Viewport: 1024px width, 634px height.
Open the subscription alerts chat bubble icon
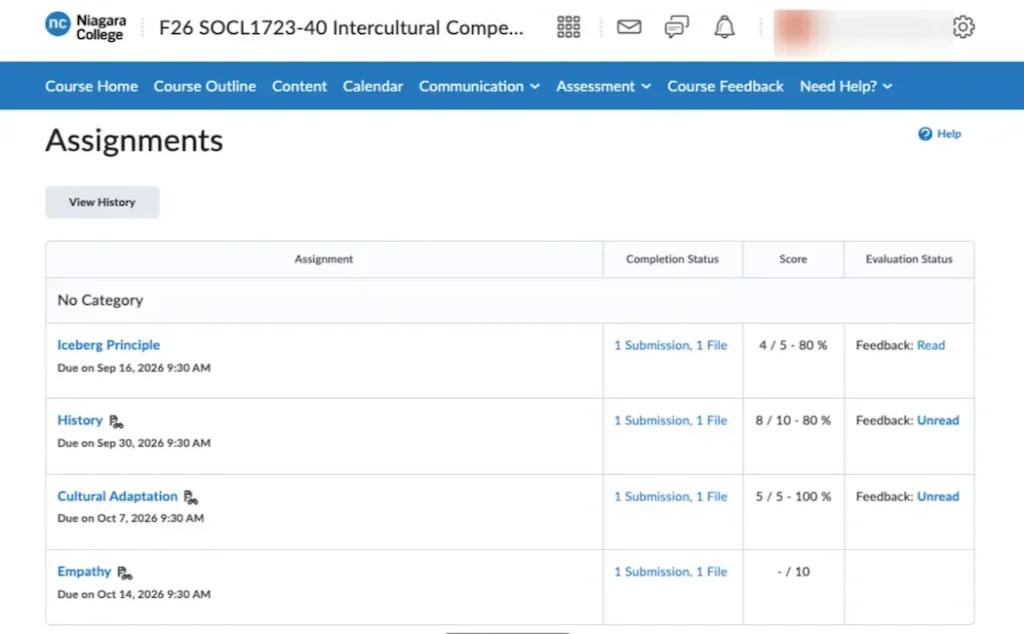pyautogui.click(x=677, y=27)
